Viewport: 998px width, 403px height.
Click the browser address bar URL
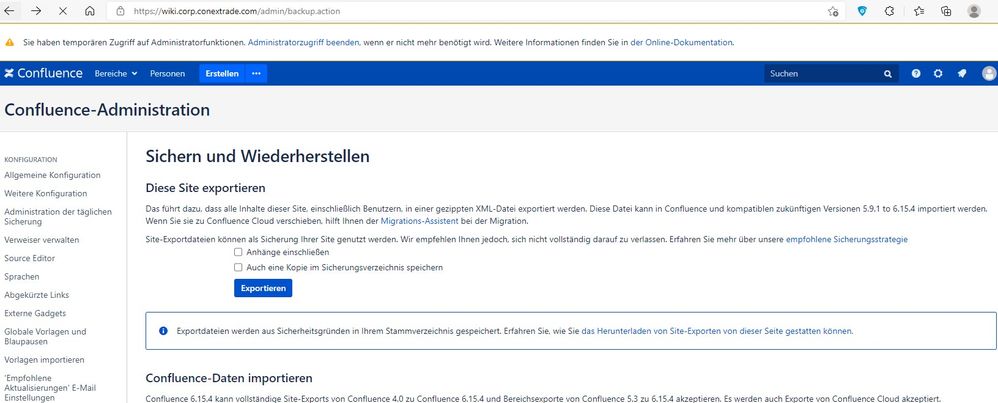click(x=237, y=11)
